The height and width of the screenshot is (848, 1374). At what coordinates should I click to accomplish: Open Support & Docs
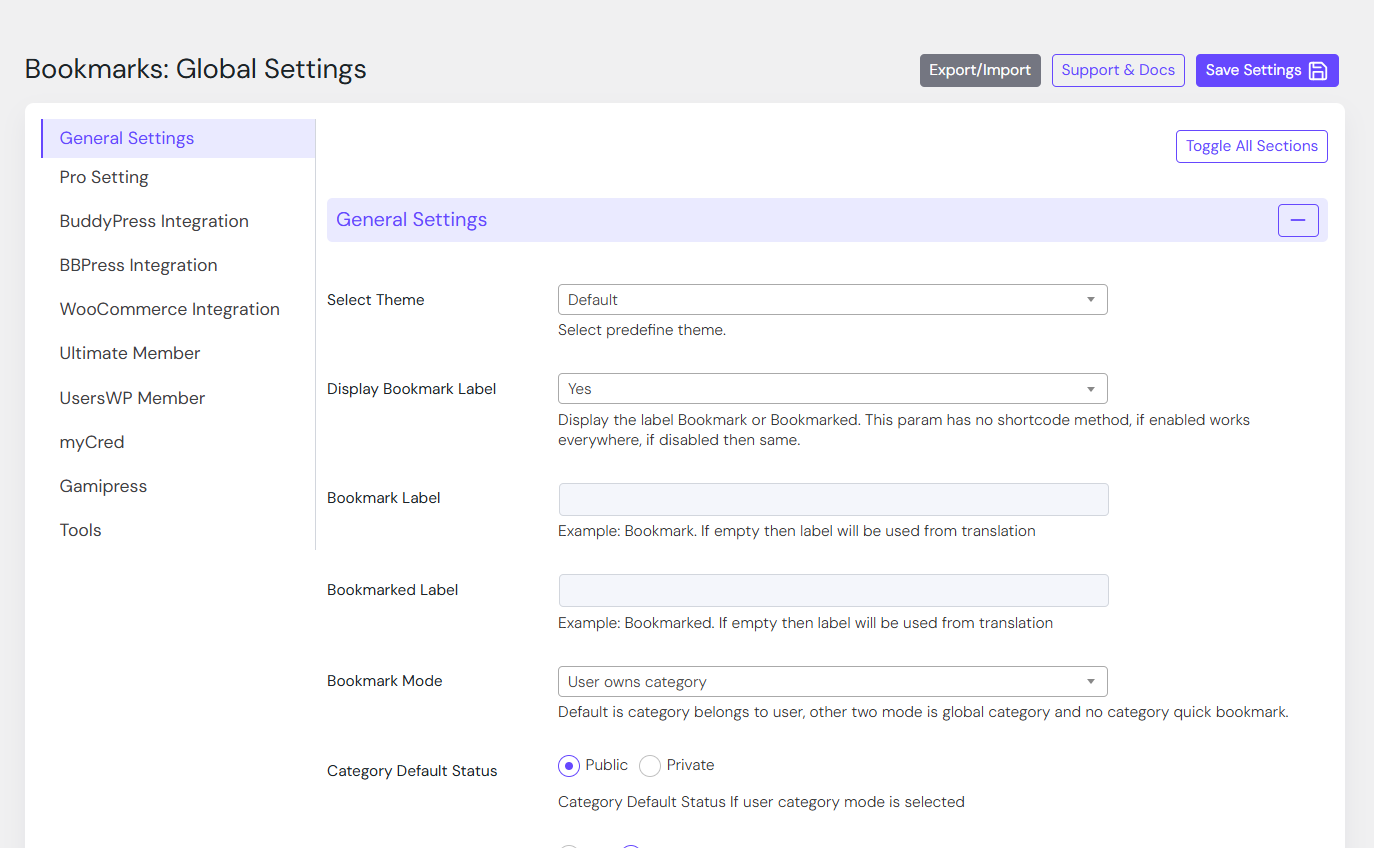1118,70
